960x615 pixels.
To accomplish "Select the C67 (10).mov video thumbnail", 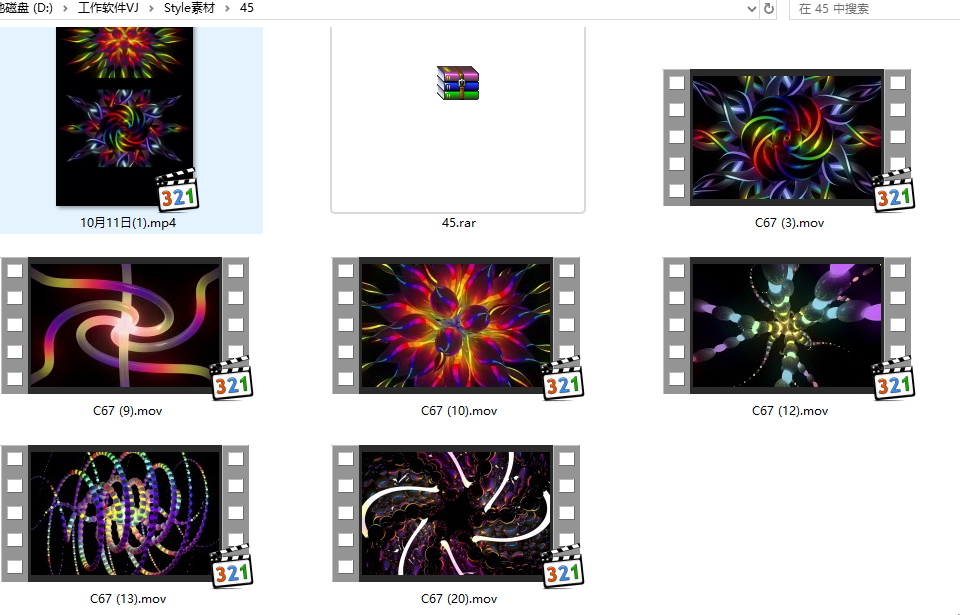I will (x=456, y=325).
